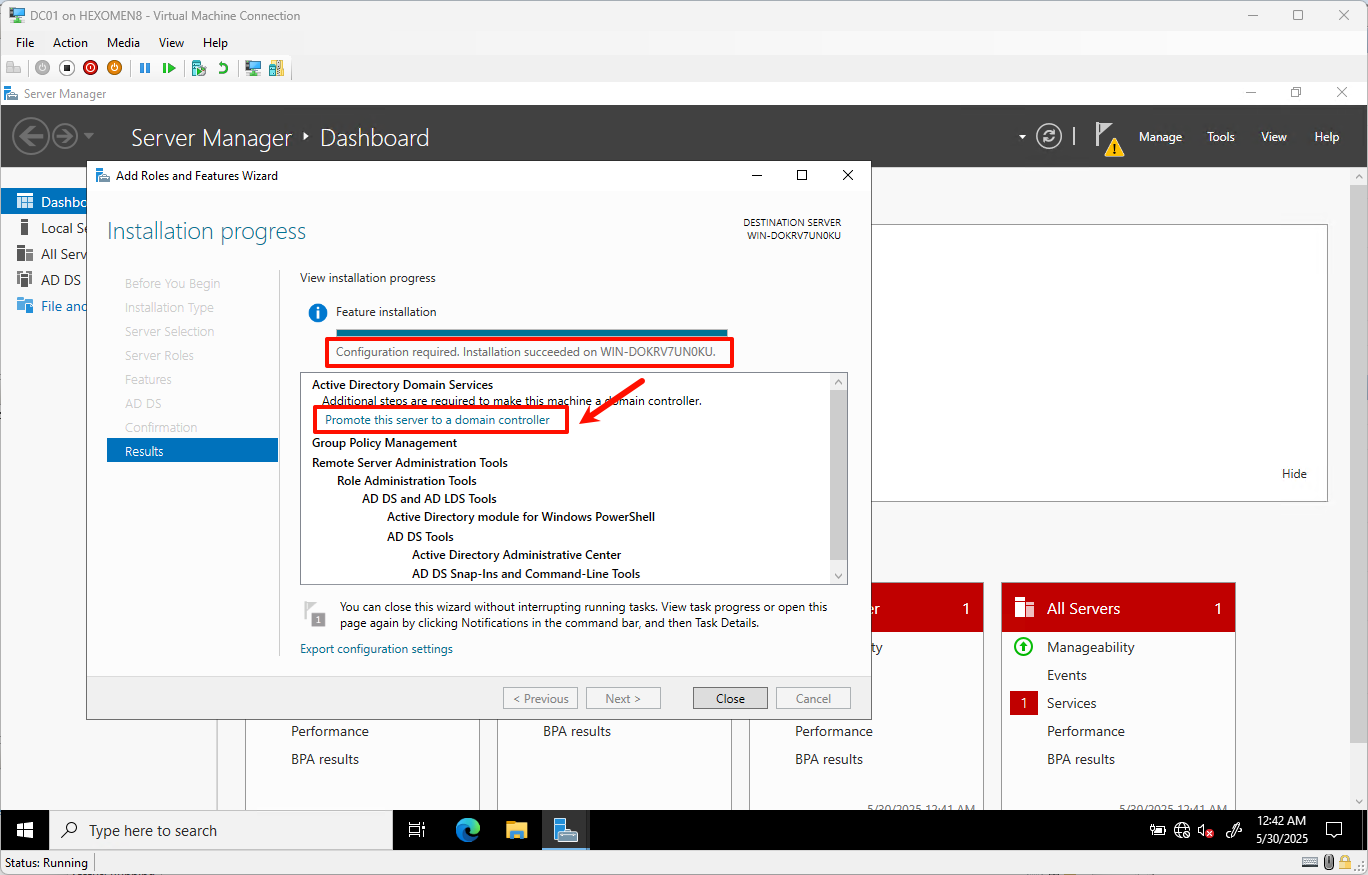Click the Previous button

click(x=541, y=698)
